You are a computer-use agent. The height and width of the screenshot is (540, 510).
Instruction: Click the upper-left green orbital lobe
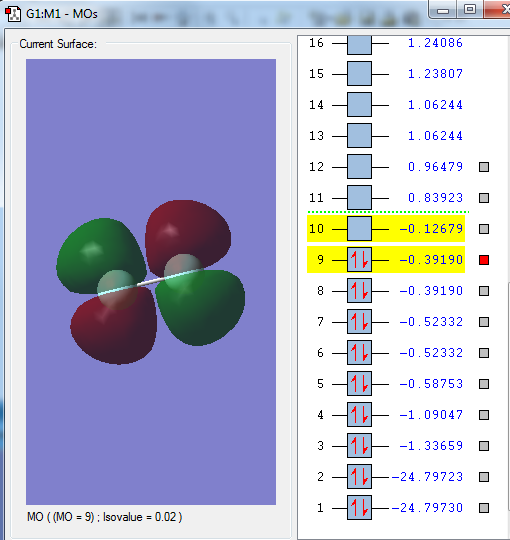point(100,255)
